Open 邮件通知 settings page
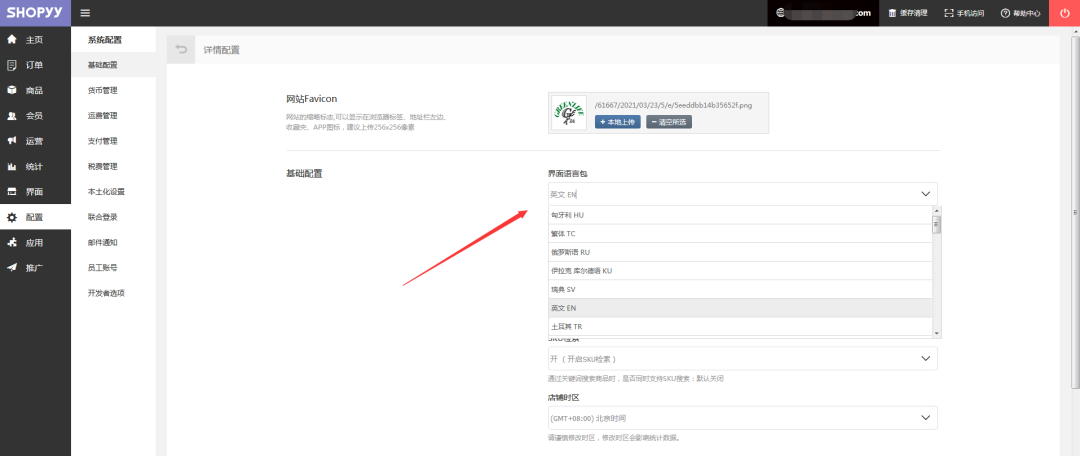This screenshot has width=1080, height=456. [x=103, y=242]
